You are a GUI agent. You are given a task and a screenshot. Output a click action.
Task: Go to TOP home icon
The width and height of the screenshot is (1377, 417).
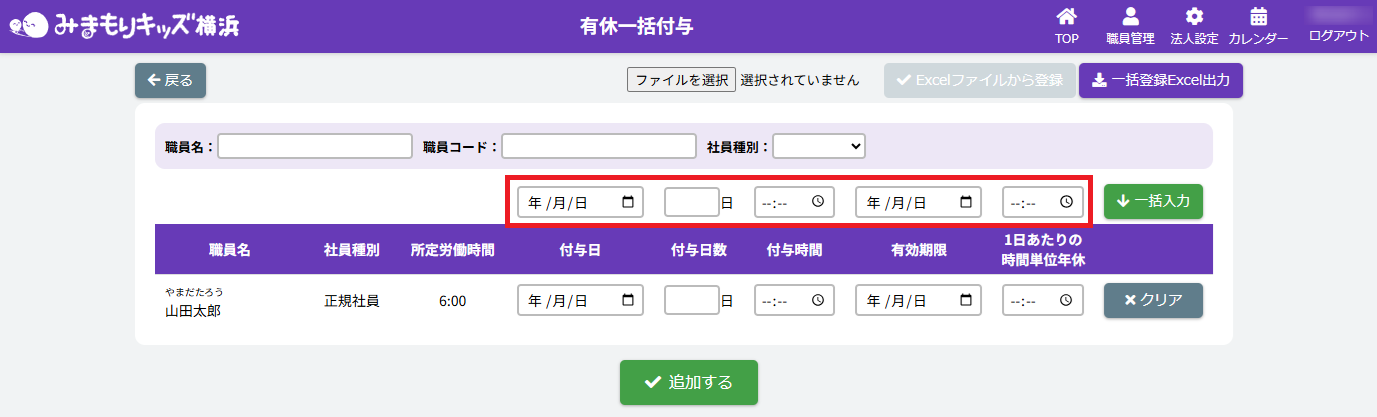(x=1067, y=26)
